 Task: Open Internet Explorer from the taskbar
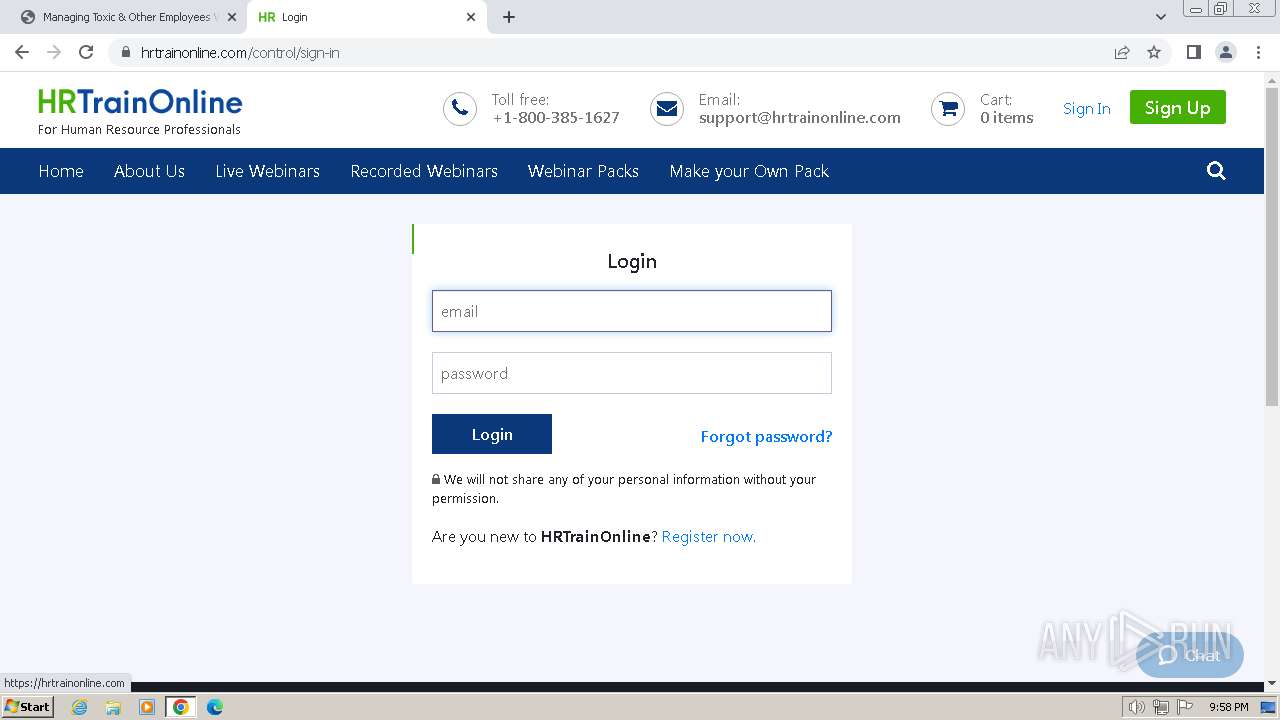80,707
